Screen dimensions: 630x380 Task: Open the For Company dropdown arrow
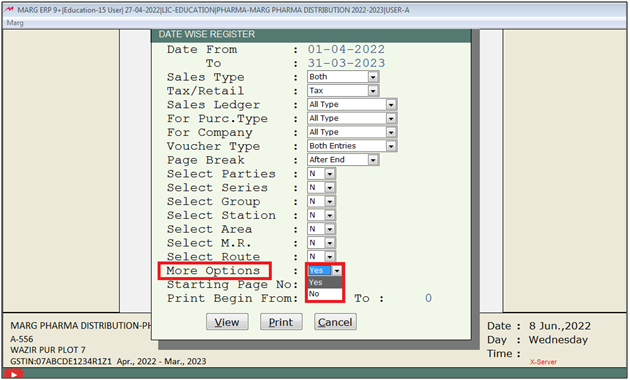tap(391, 132)
